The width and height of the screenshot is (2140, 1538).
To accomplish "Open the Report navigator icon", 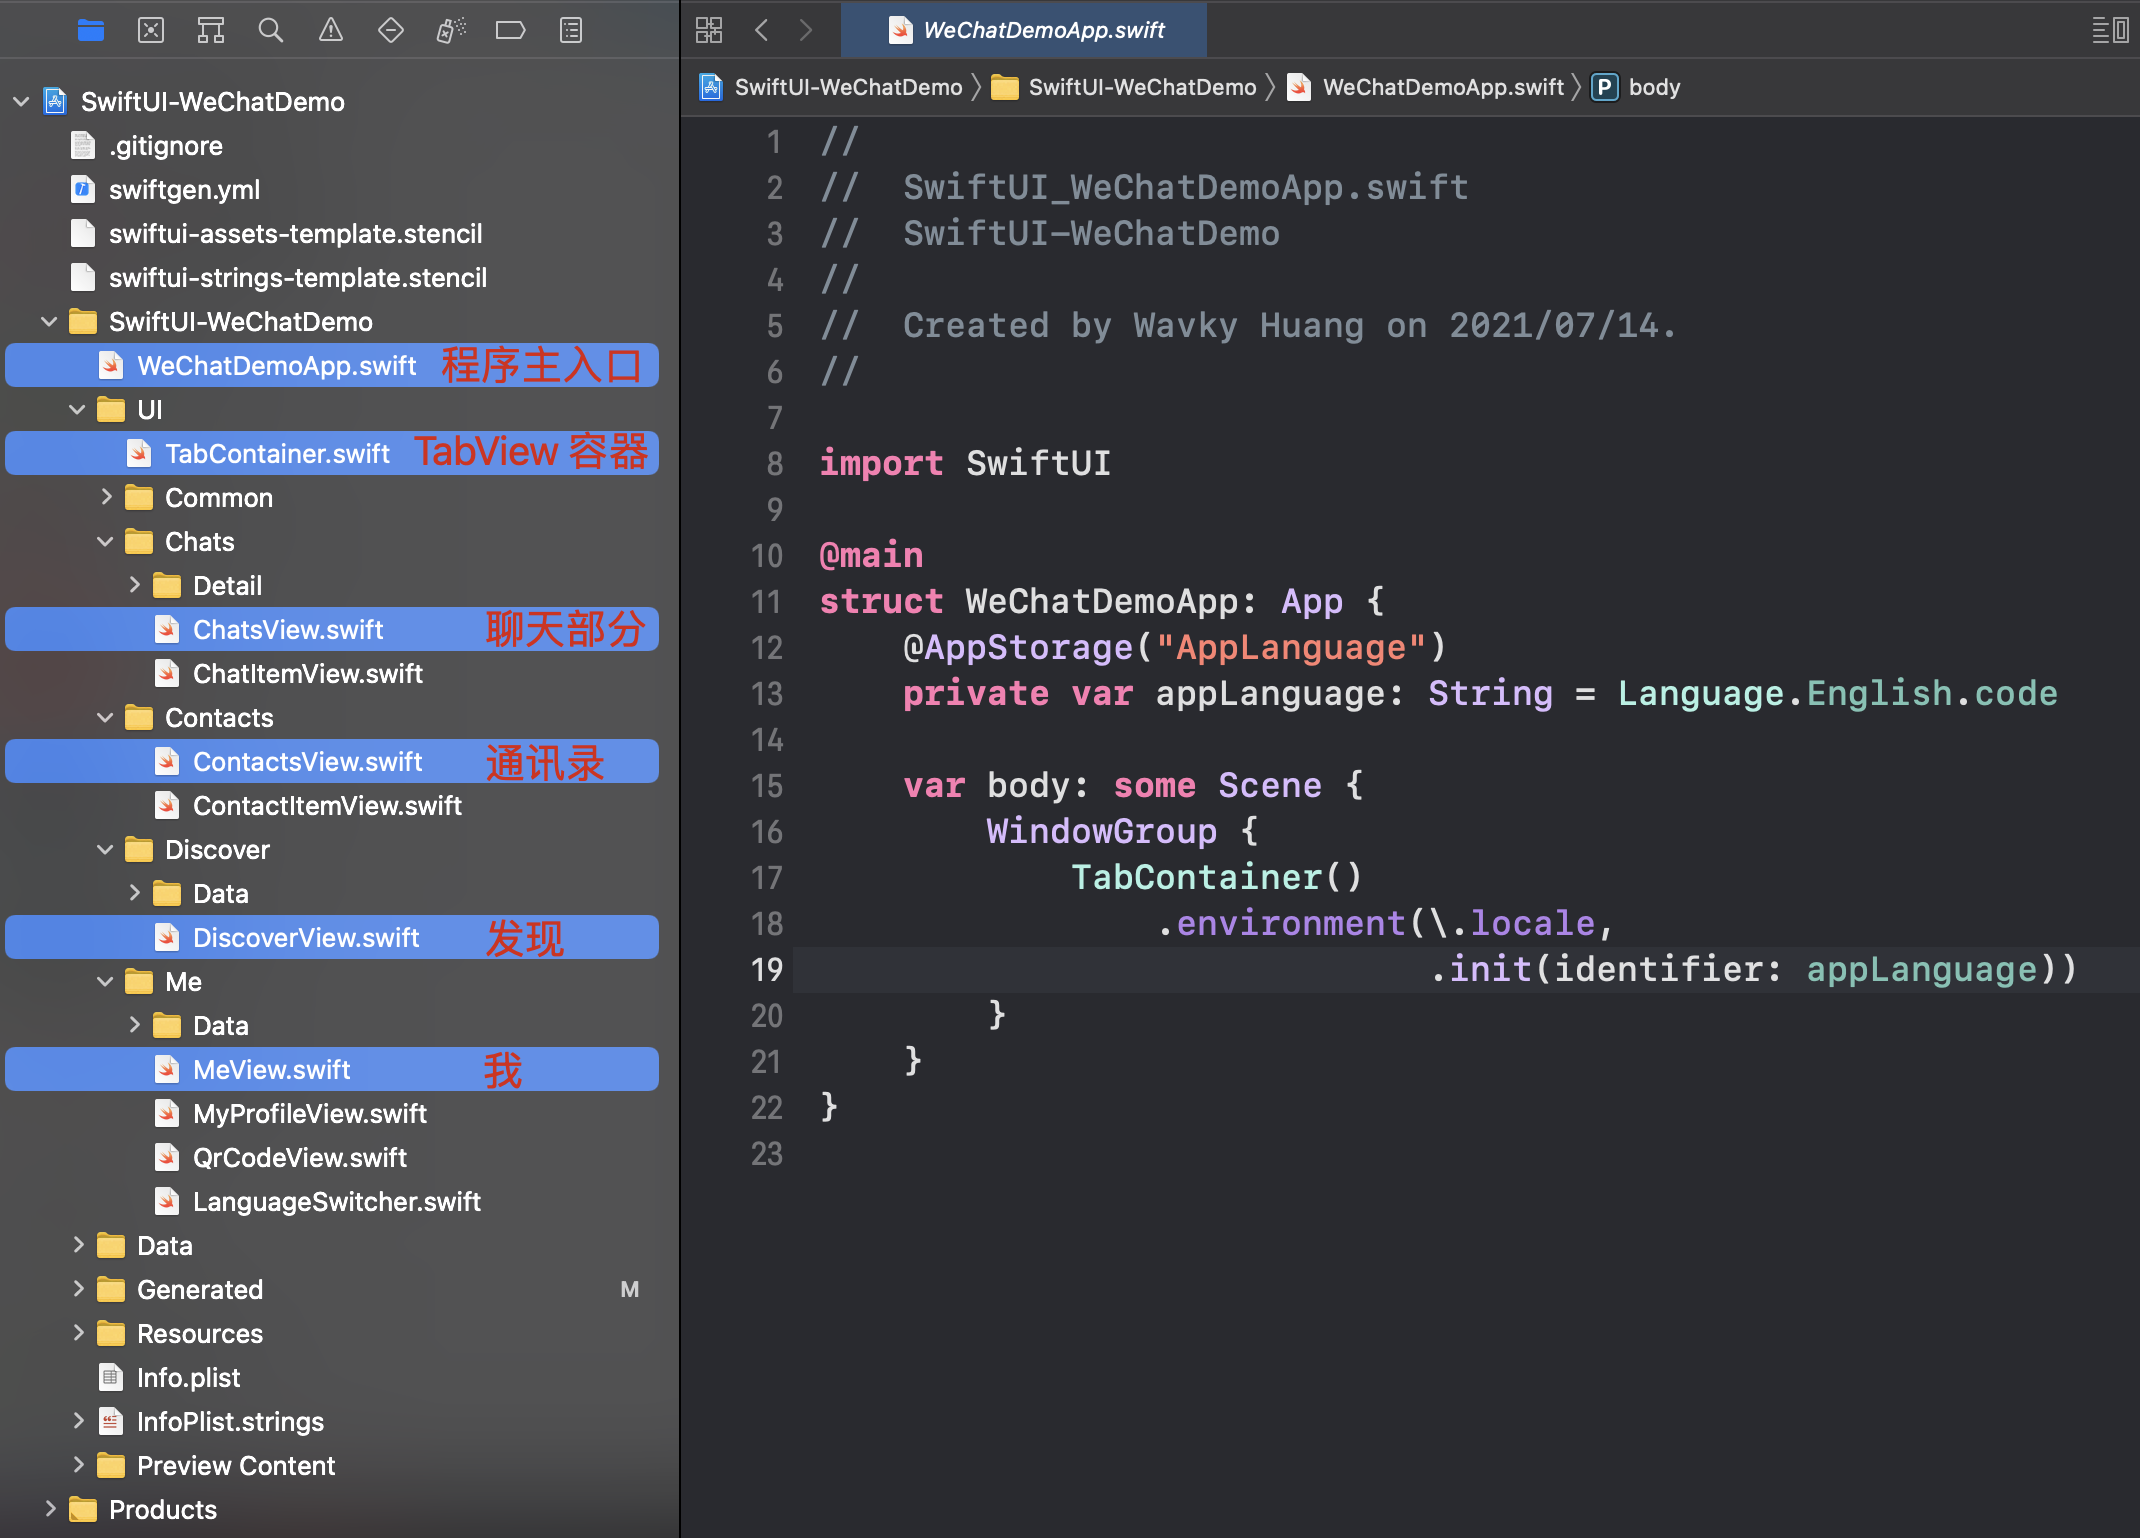I will [x=571, y=30].
